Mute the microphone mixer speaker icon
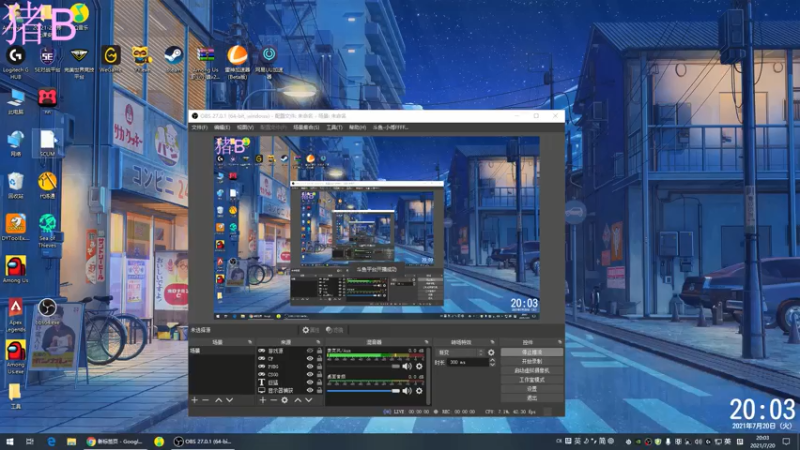The image size is (800, 450). (x=407, y=366)
